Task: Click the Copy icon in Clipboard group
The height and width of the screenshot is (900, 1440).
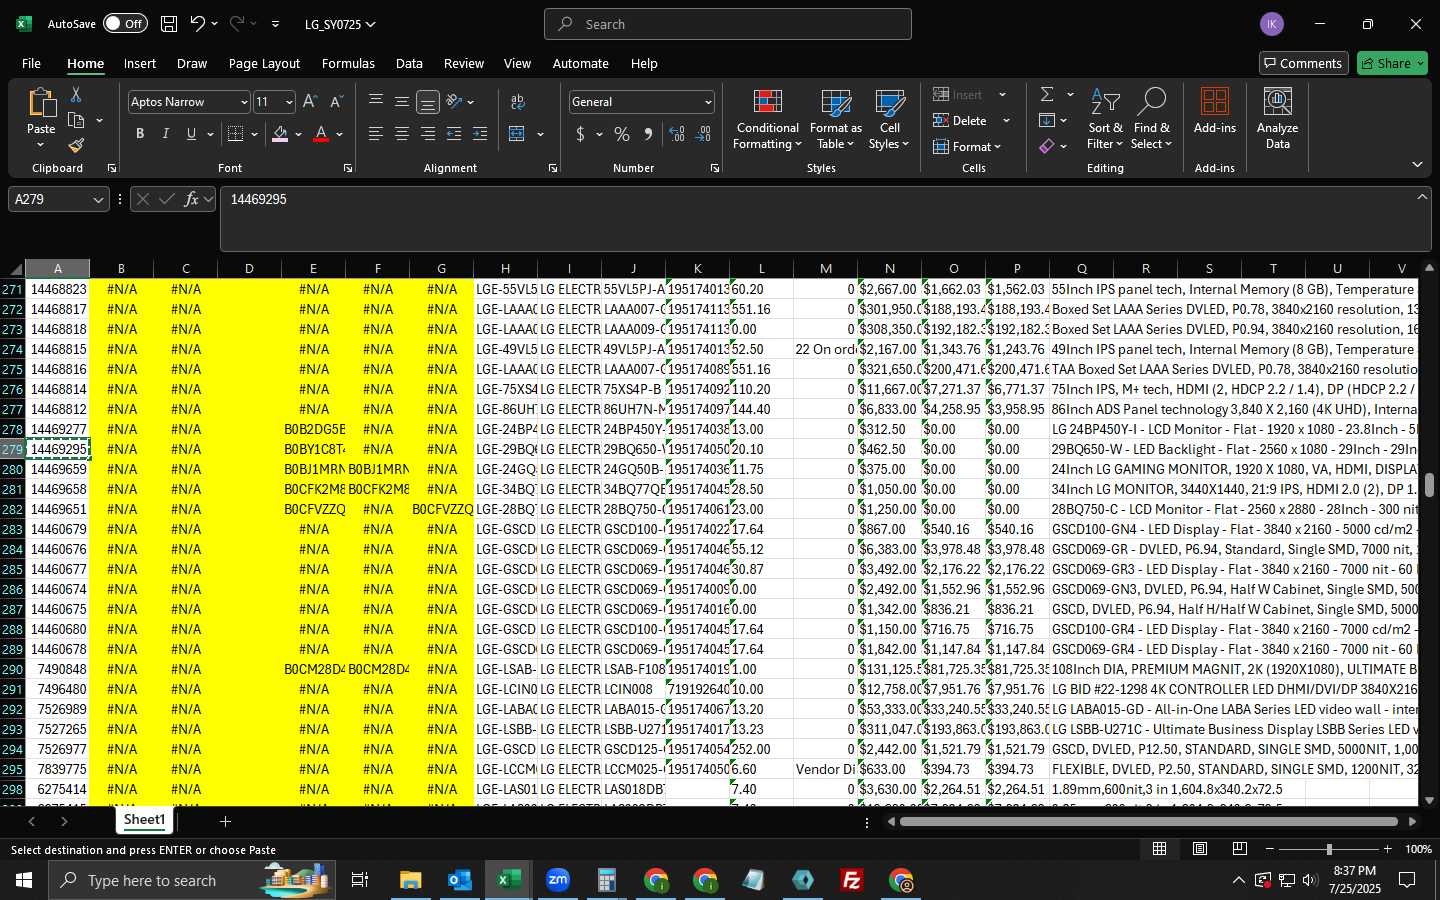Action: 76,121
